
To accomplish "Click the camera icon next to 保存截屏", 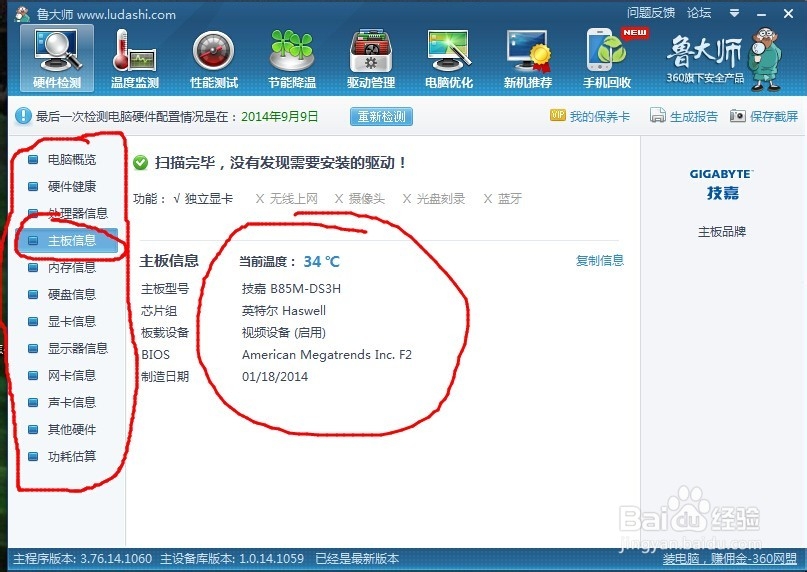I will [738, 116].
